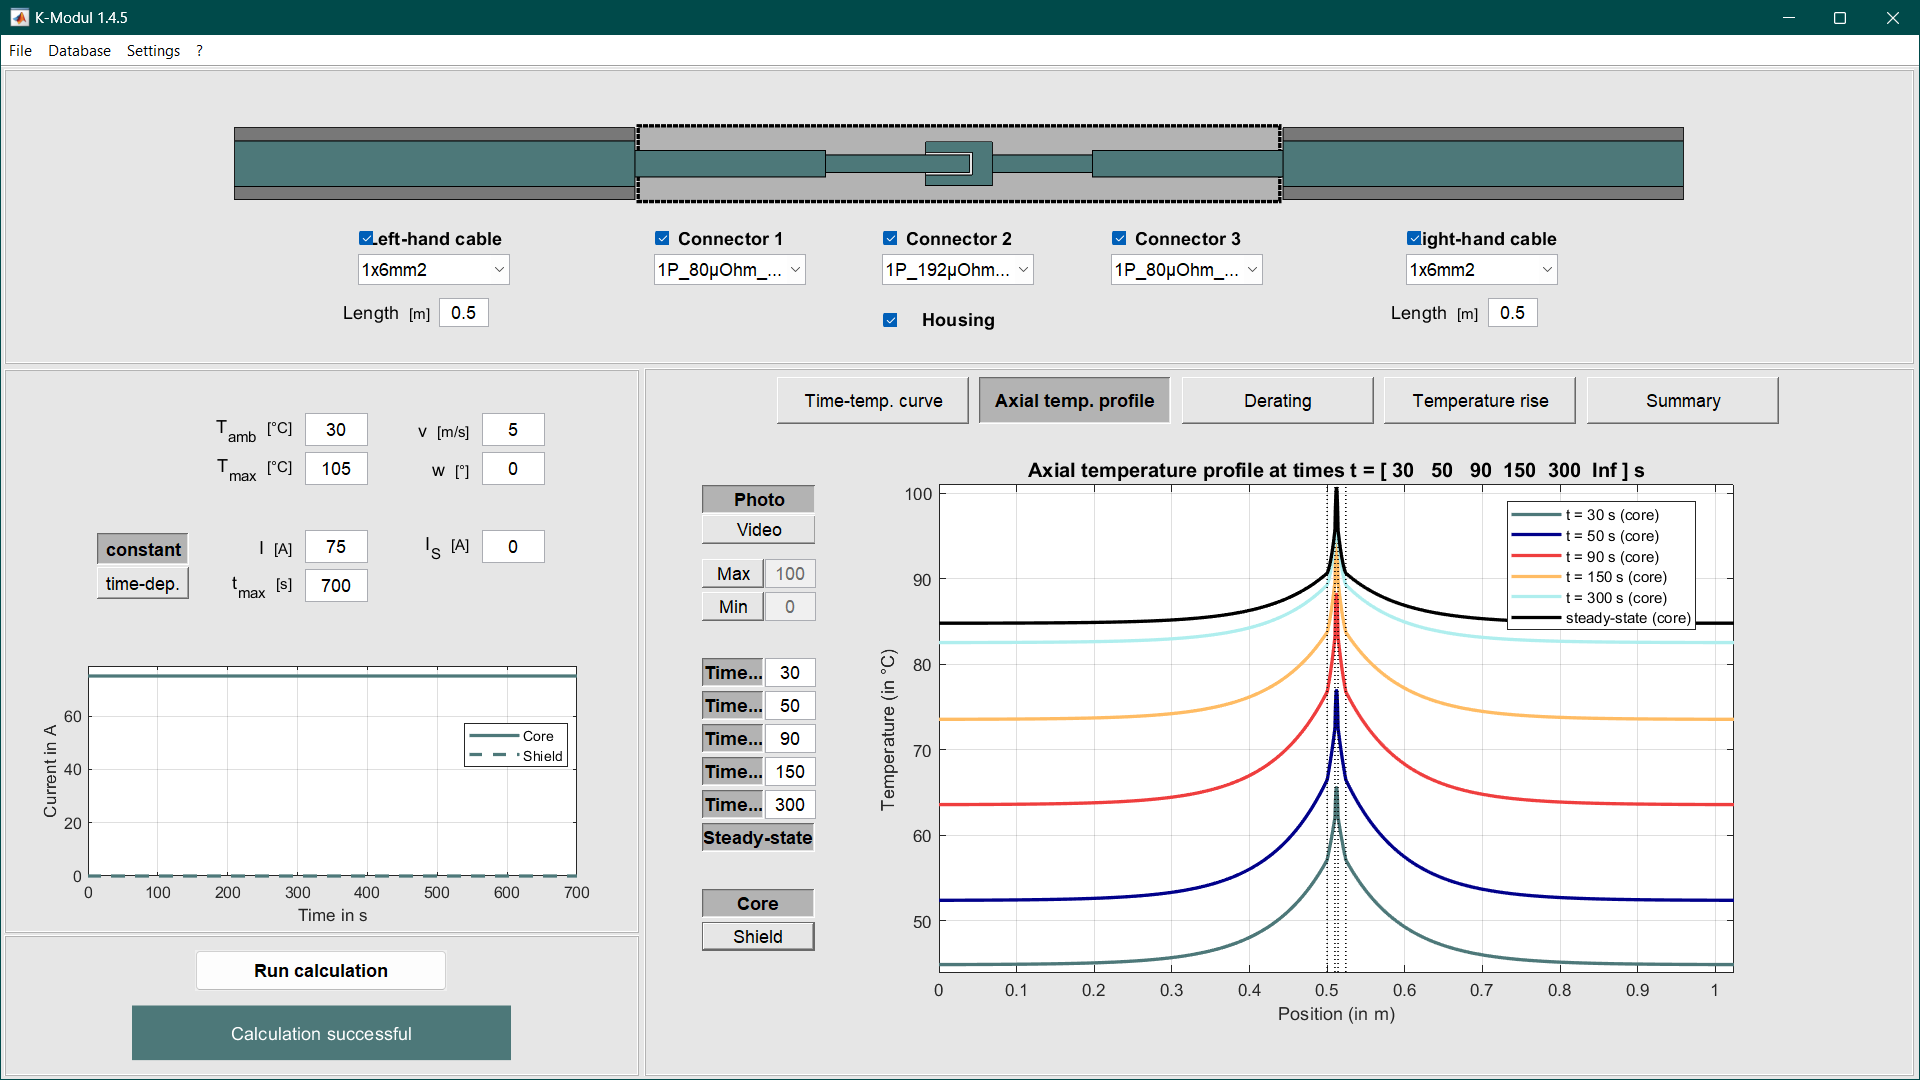Toggle the Right-hand cable checkbox
1920x1080 pixels.
[x=1414, y=238]
